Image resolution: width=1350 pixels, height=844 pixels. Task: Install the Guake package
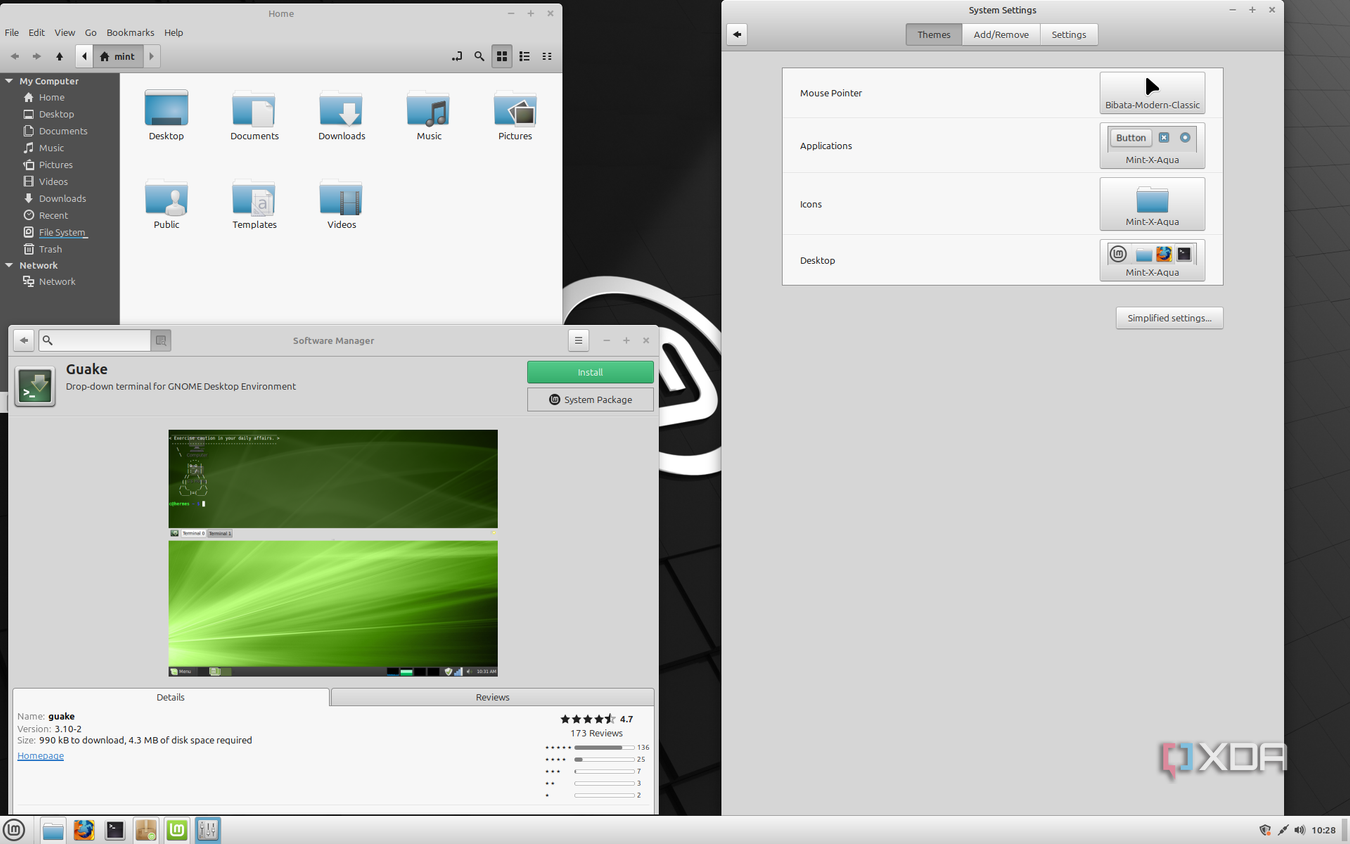click(590, 372)
